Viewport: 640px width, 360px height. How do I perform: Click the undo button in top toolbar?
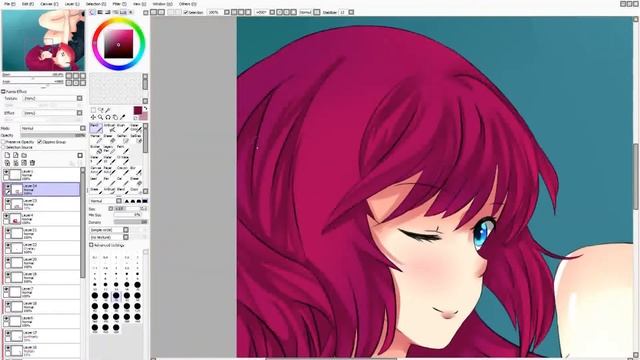click(154, 12)
